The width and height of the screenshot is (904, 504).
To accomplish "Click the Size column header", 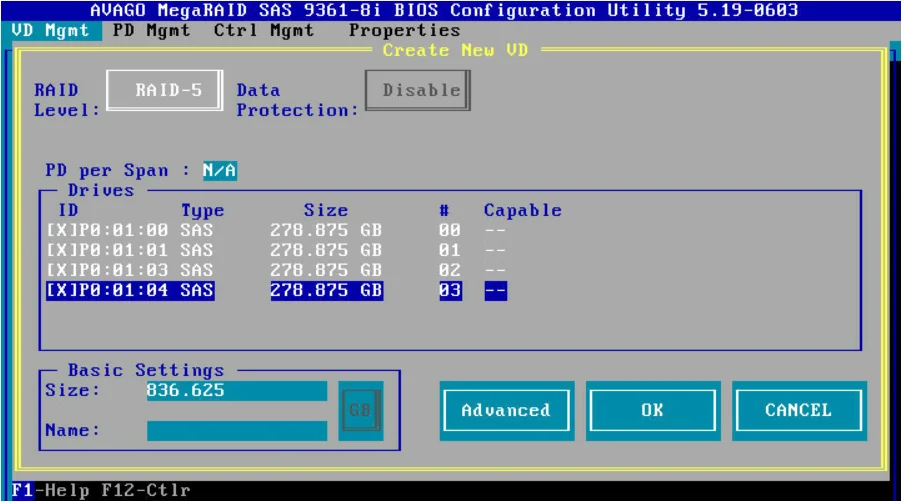I will (326, 210).
